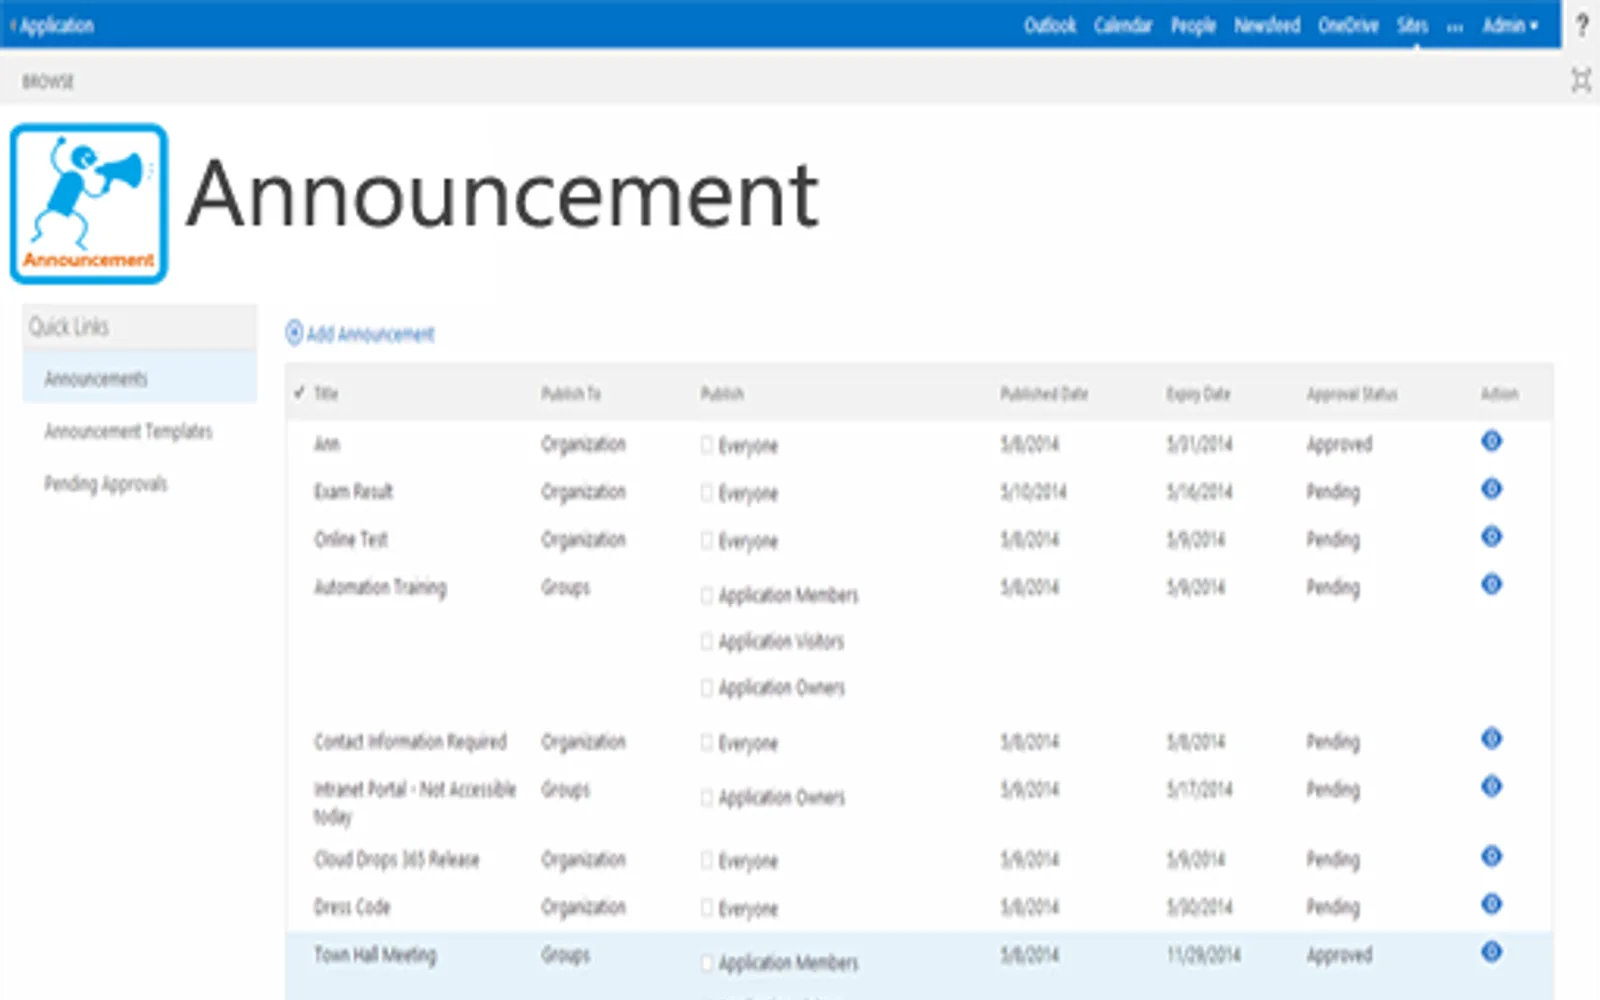Check Everyone checkbox in Dress Code row
The height and width of the screenshot is (1000, 1600).
click(x=707, y=909)
